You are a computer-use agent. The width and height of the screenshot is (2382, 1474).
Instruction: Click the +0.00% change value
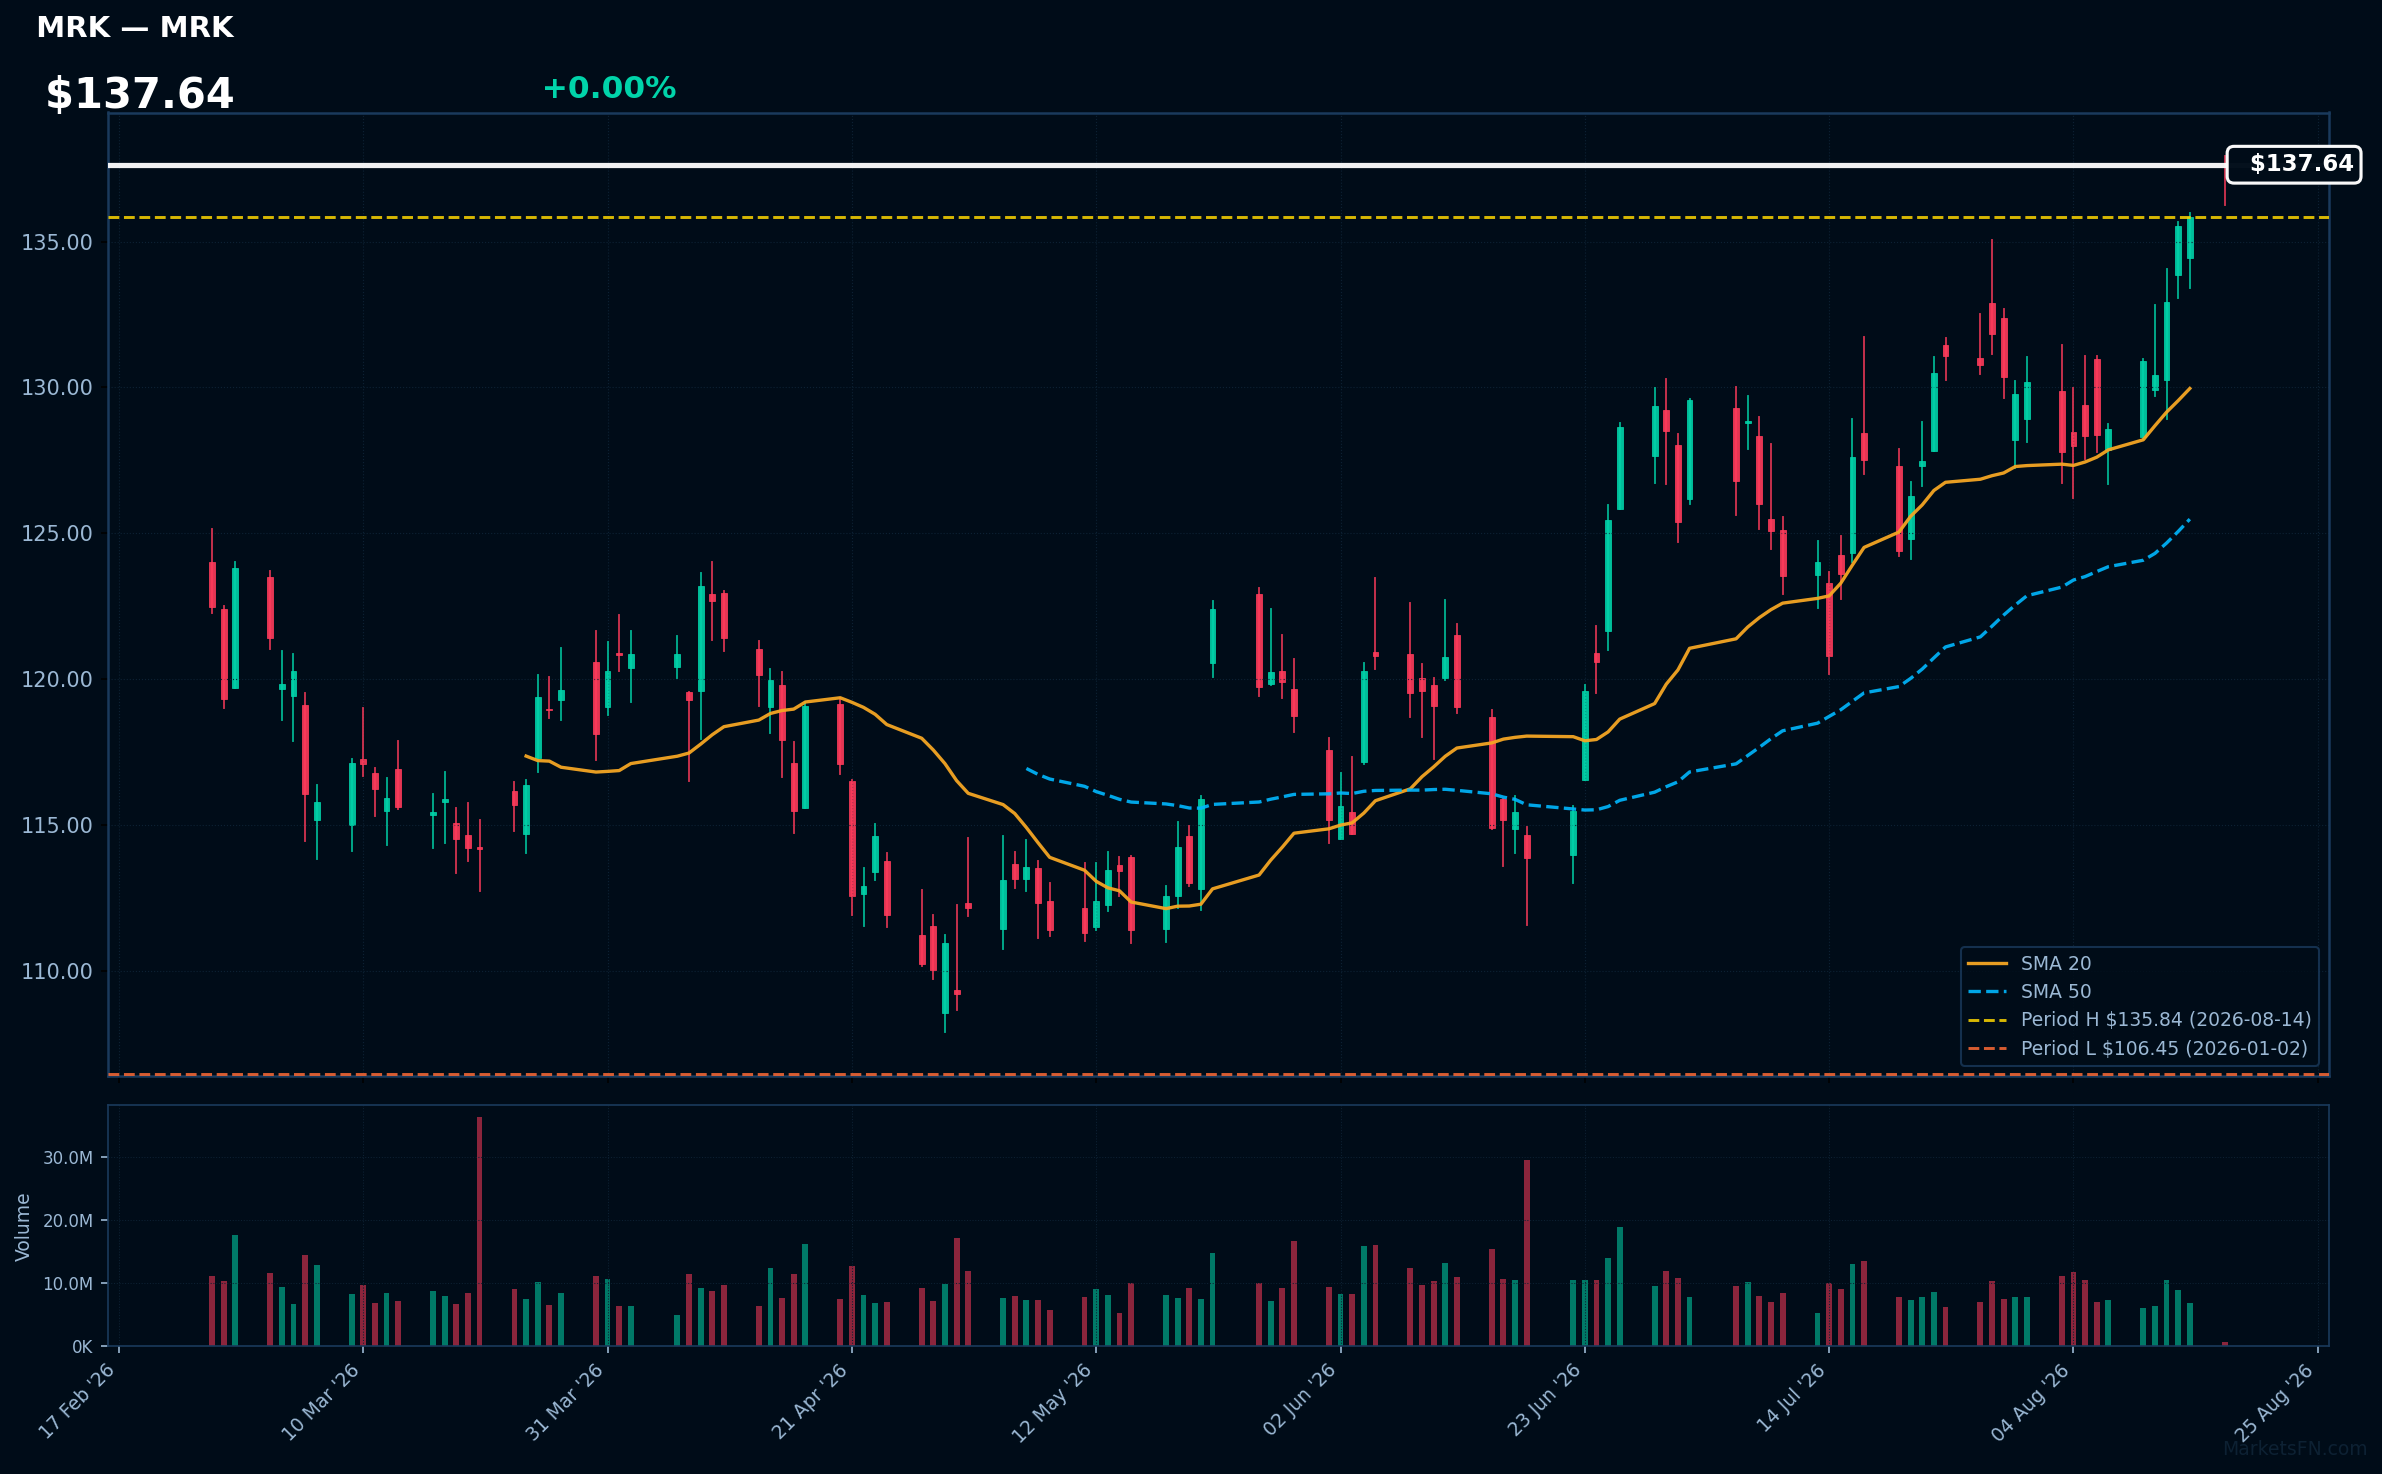tap(609, 88)
